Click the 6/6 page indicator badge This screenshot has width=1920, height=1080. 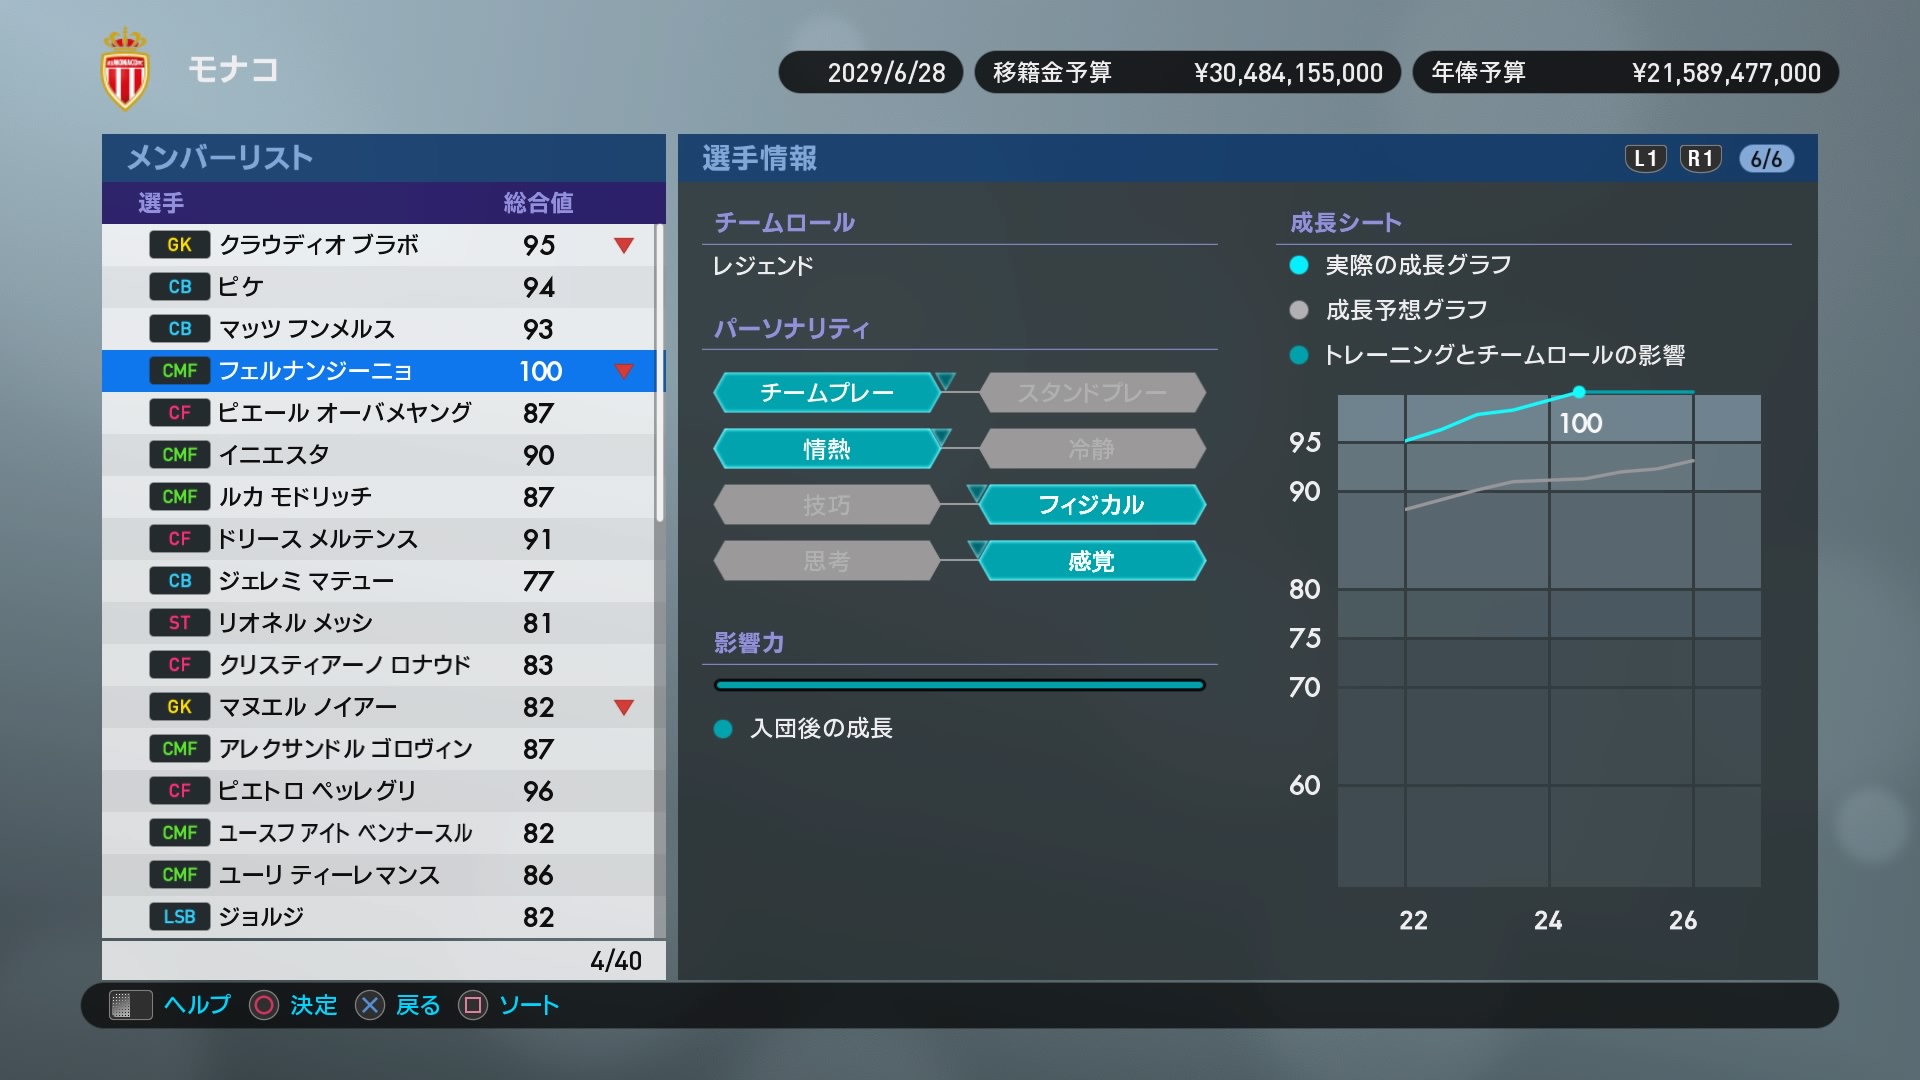point(1766,159)
